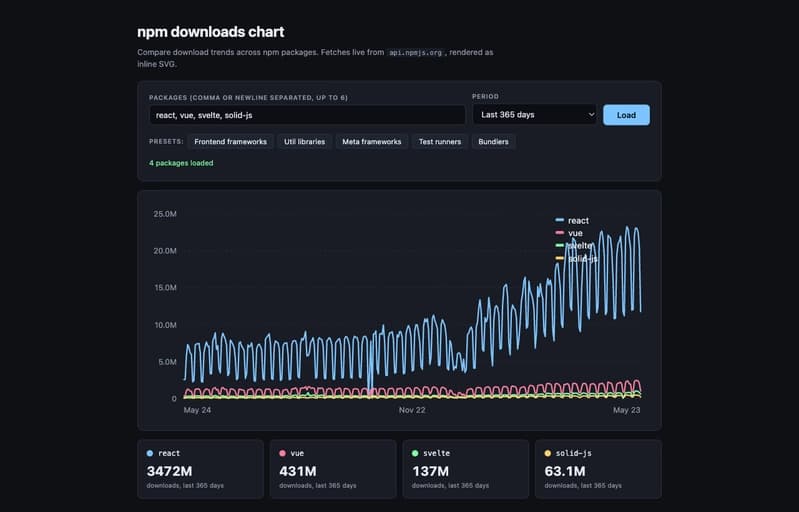
Task: Click the 15.0M y-axis label
Action: (x=166, y=288)
